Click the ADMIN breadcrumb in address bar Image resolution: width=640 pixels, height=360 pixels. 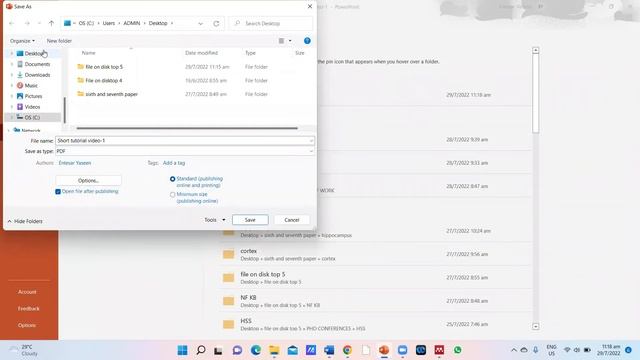point(132,24)
